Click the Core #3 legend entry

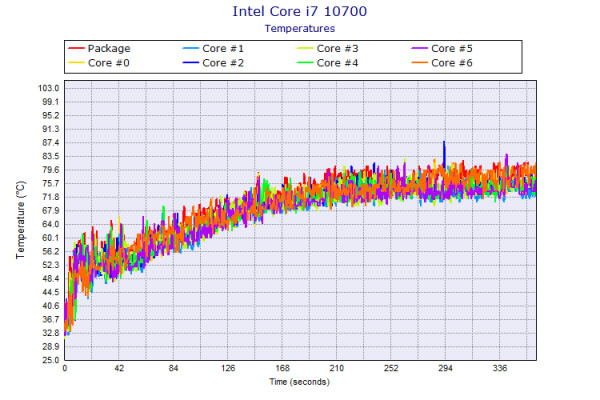click(x=328, y=49)
